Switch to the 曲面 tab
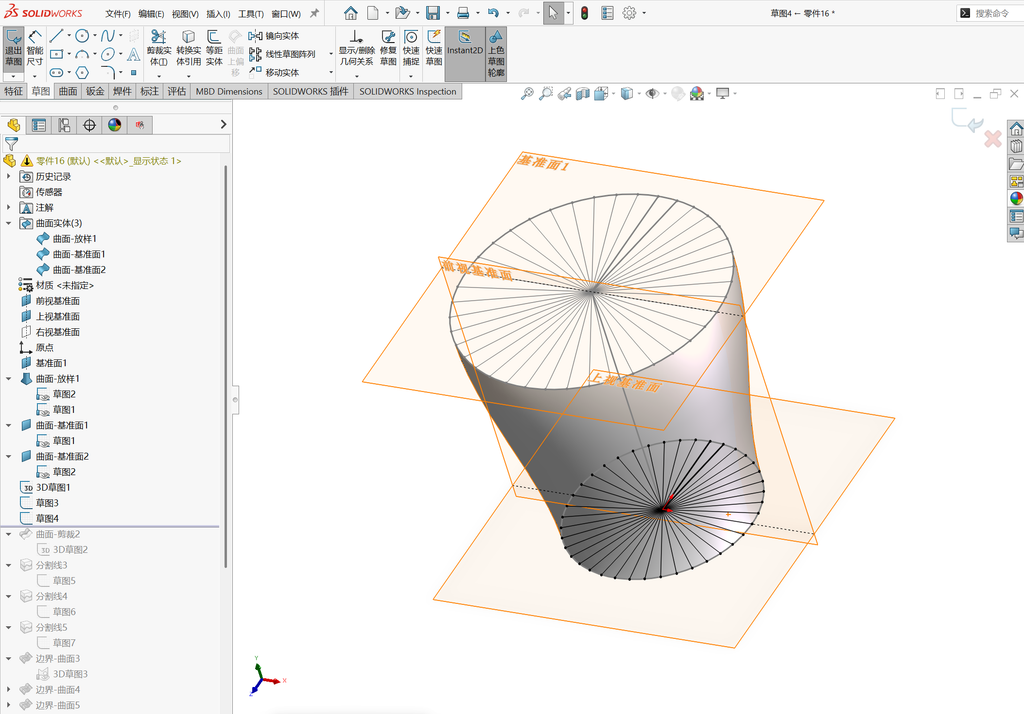 (68, 91)
